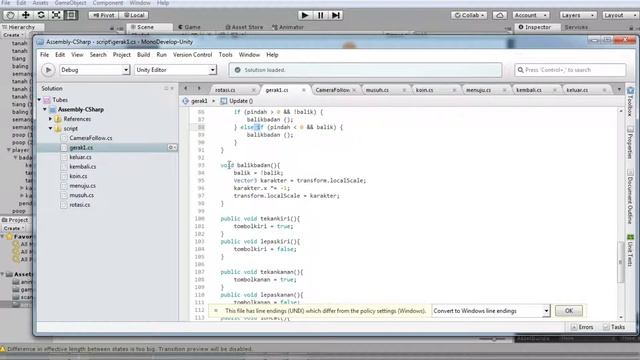Open the document tabs overflow dropdown
Screen dimensions: 640x360
click(619, 89)
